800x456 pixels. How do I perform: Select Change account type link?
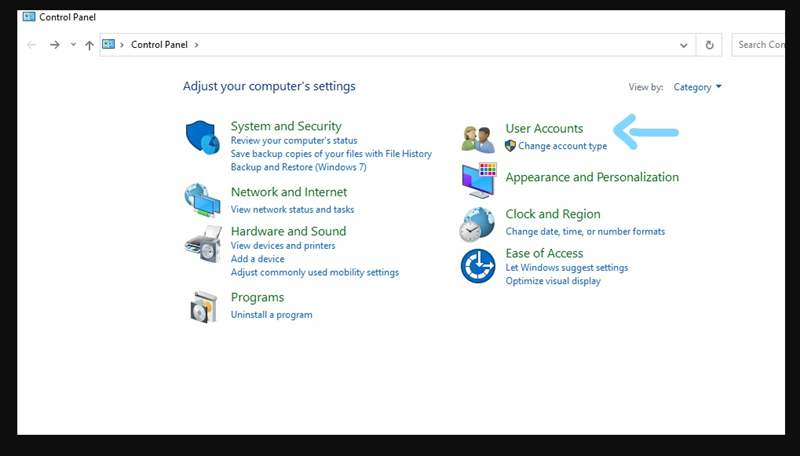(562, 146)
